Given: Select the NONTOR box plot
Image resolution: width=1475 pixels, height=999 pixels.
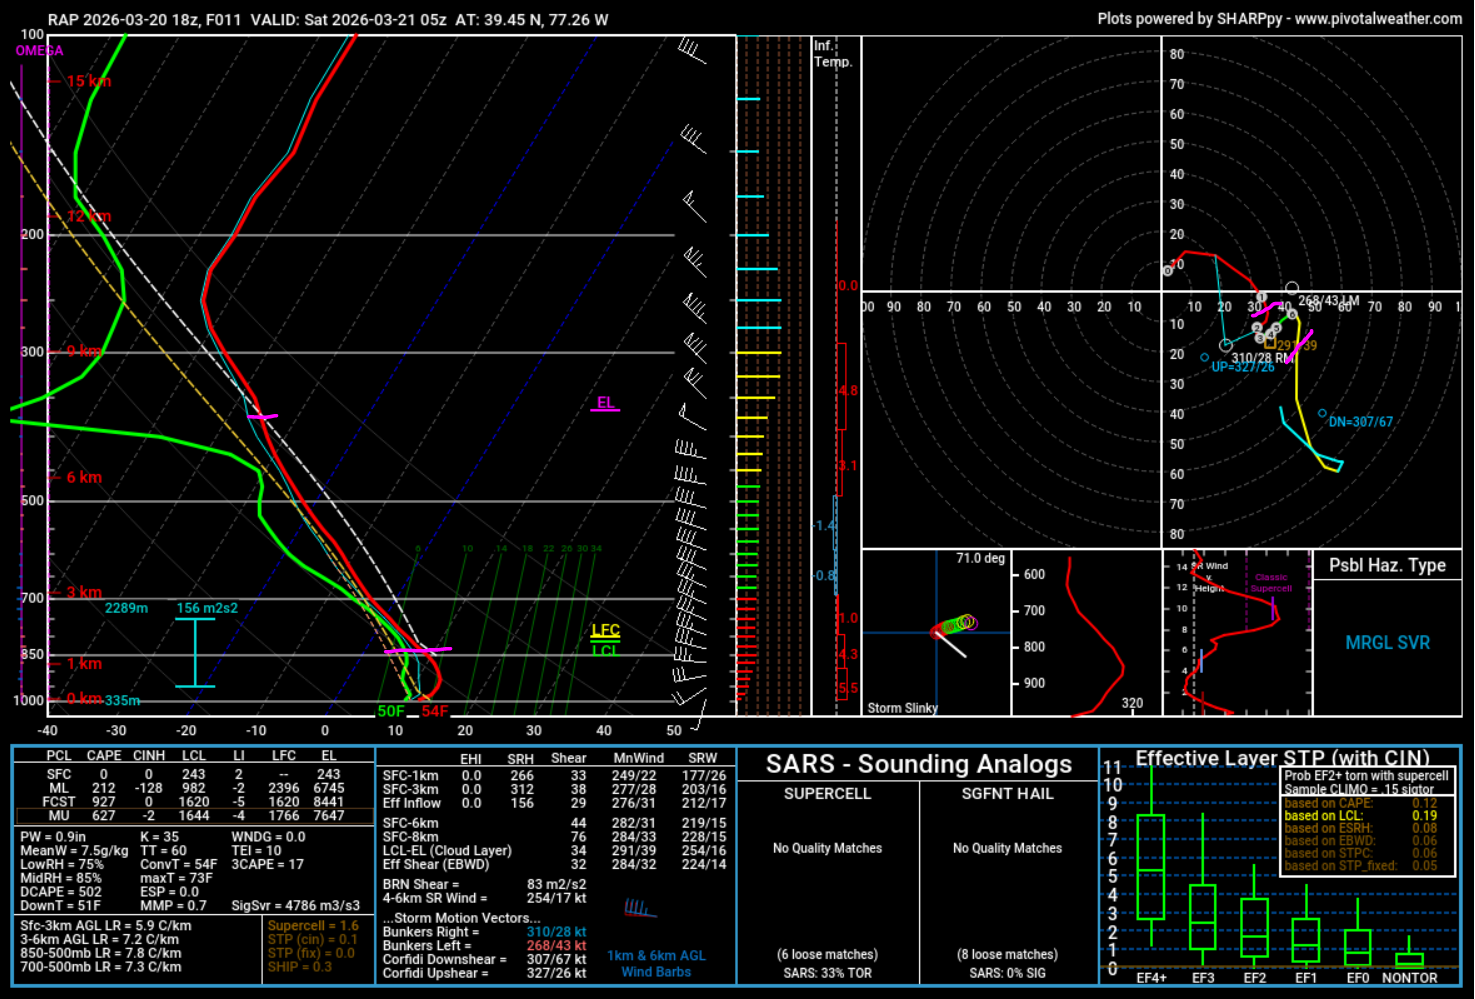Looking at the screenshot, I should click(x=1409, y=959).
